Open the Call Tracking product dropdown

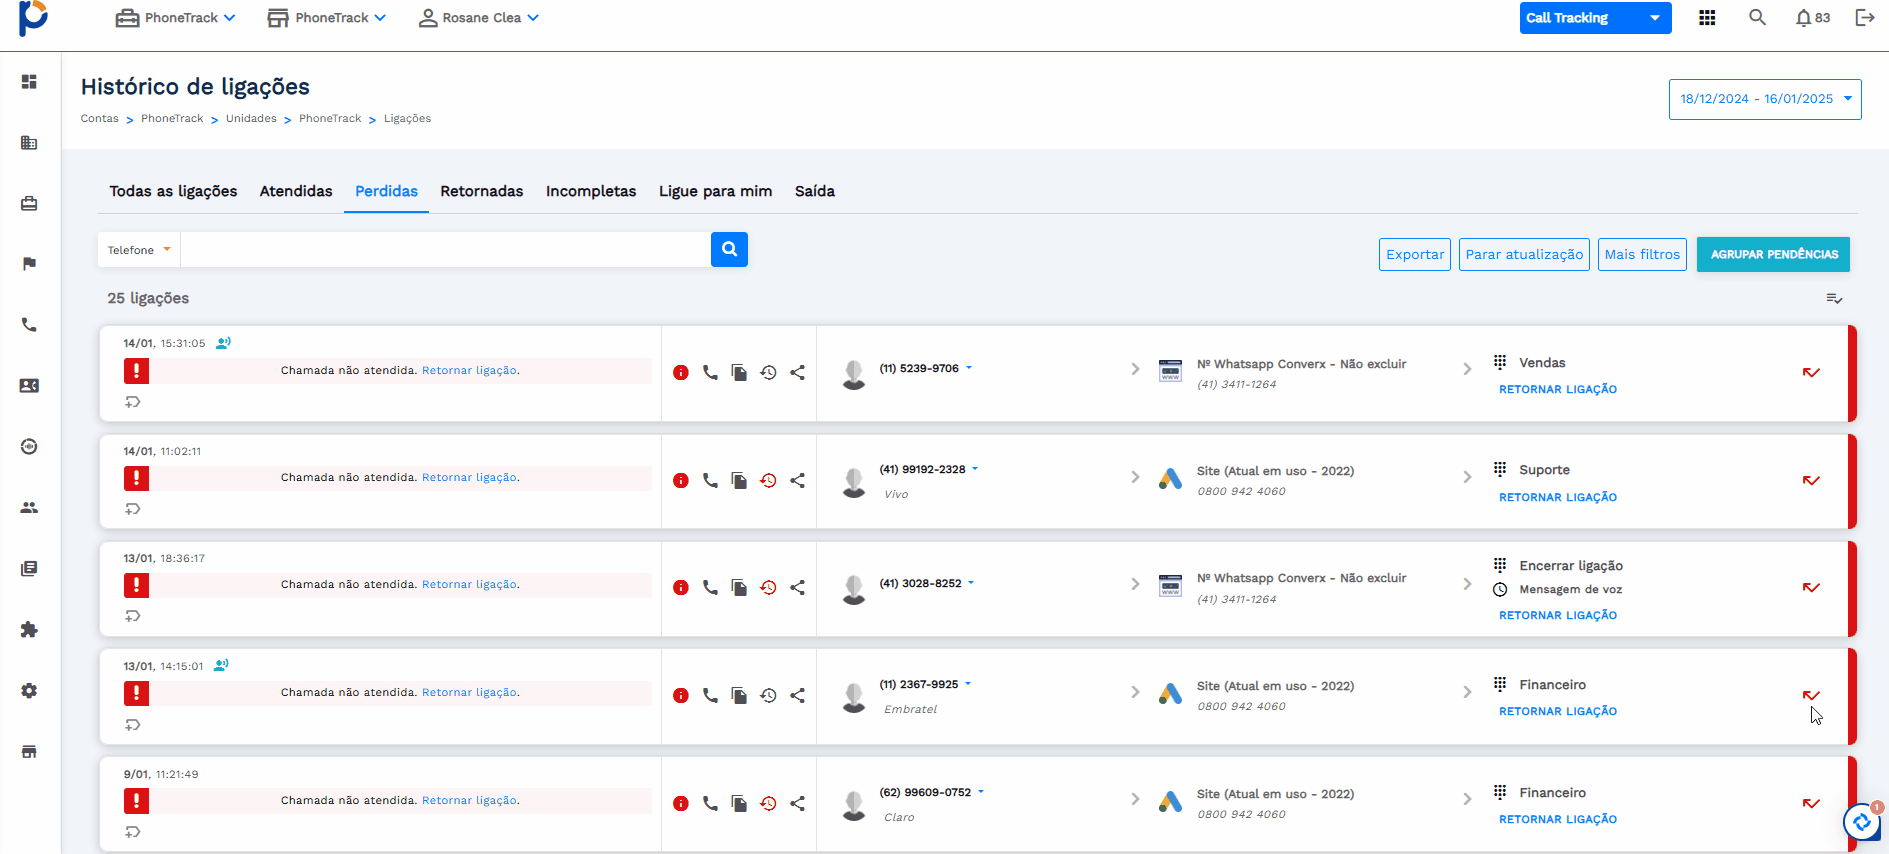(1595, 18)
